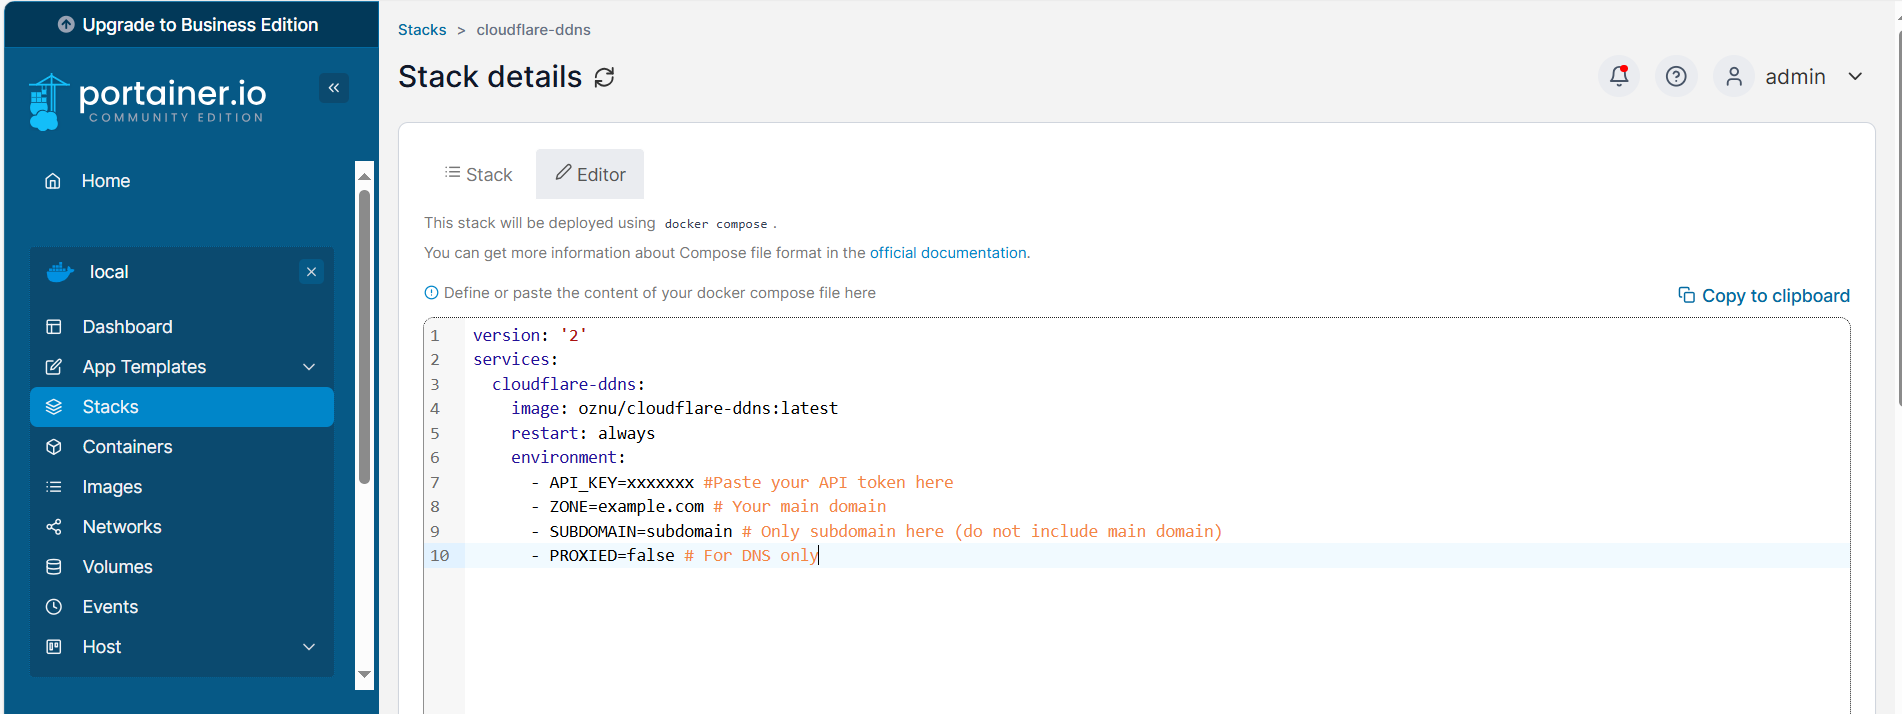Screen dimensions: 1902x714
Task: Open Host in the sidebar
Action: [182, 647]
